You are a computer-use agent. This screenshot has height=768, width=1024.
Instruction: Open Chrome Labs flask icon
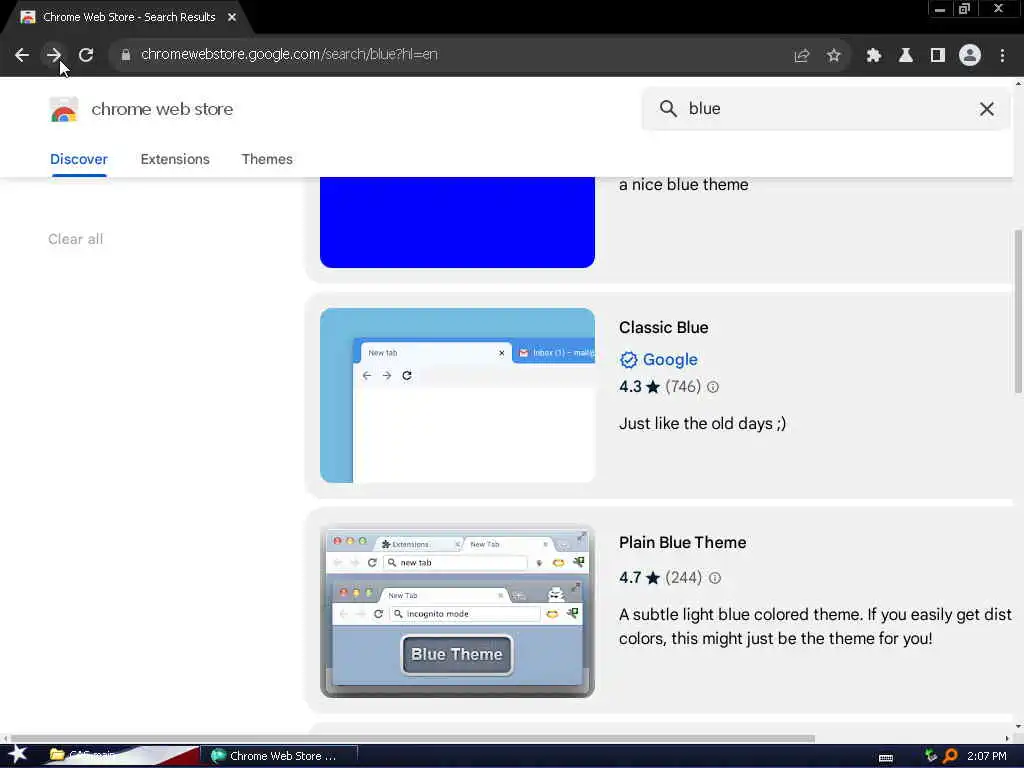pyautogui.click(x=905, y=56)
